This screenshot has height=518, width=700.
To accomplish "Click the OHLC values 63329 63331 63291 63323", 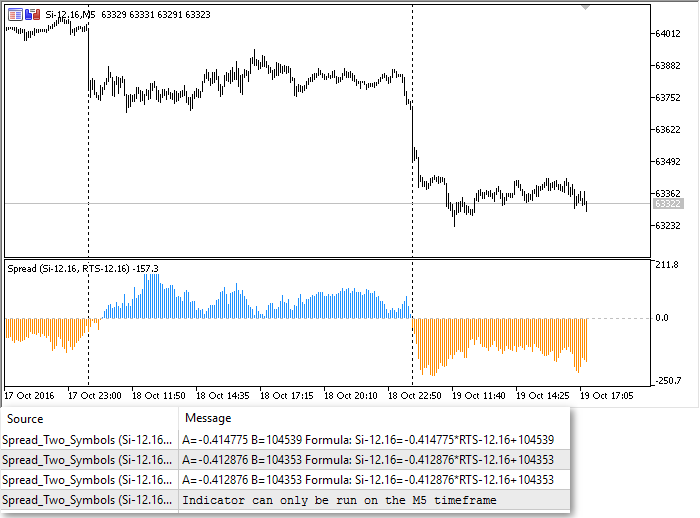I will tap(156, 15).
